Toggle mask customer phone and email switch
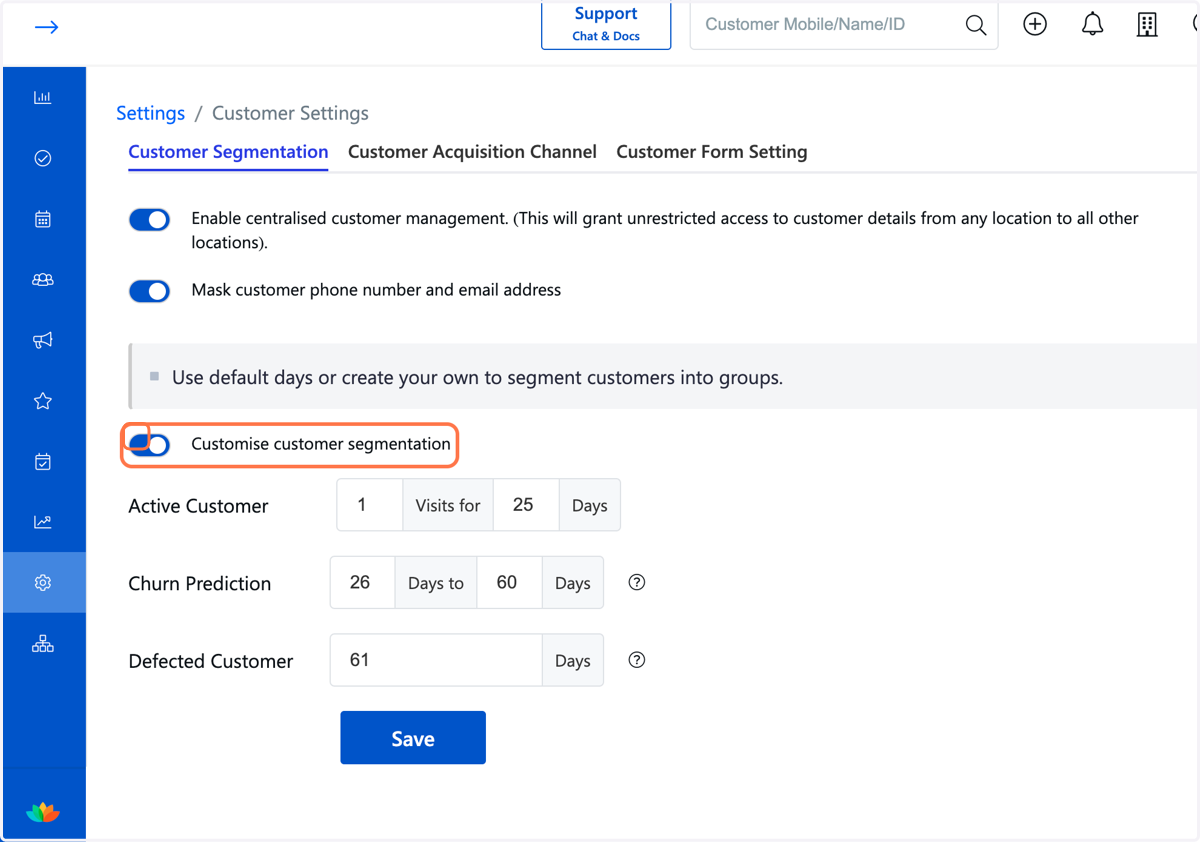This screenshot has height=842, width=1200. tap(150, 291)
